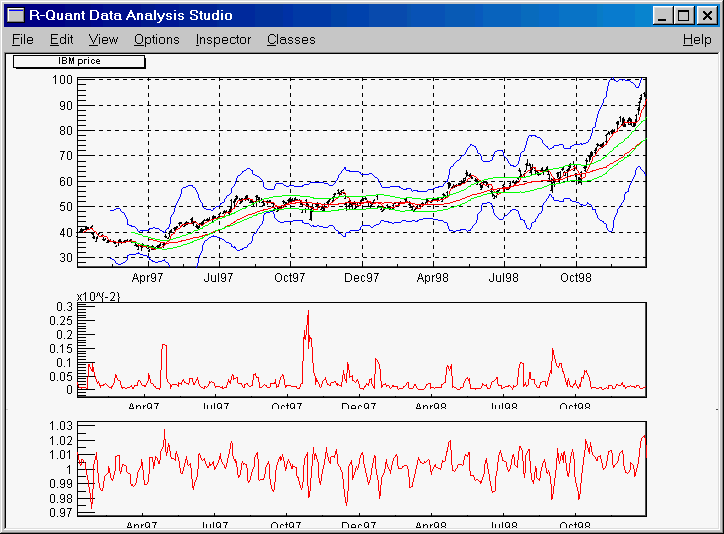Click the IBM price label button
Screen dimensions: 724x534
pos(79,61)
